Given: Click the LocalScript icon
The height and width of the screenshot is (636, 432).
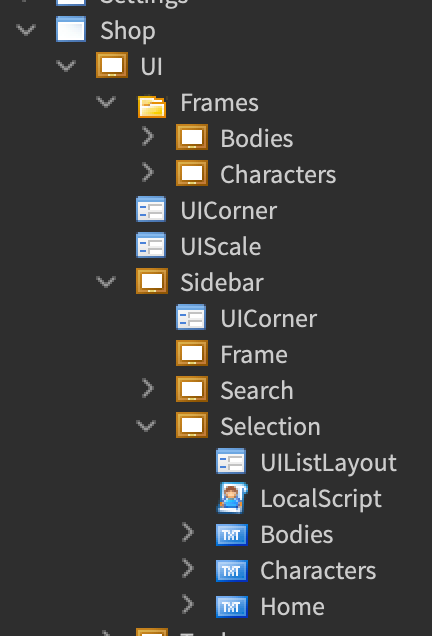Looking at the screenshot, I should [x=233, y=498].
